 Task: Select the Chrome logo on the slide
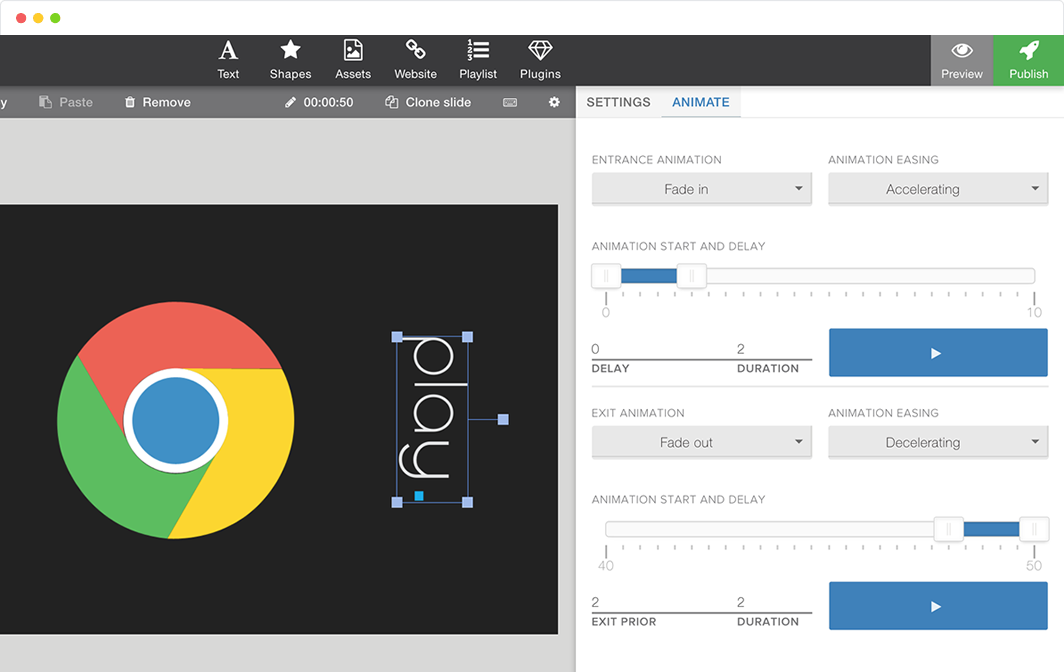click(x=176, y=420)
